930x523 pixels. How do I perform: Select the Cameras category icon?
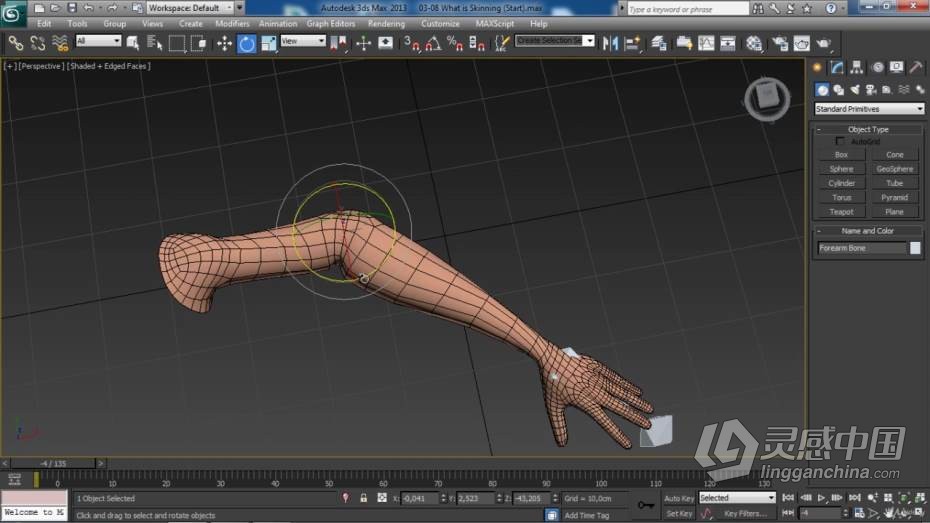coord(871,90)
